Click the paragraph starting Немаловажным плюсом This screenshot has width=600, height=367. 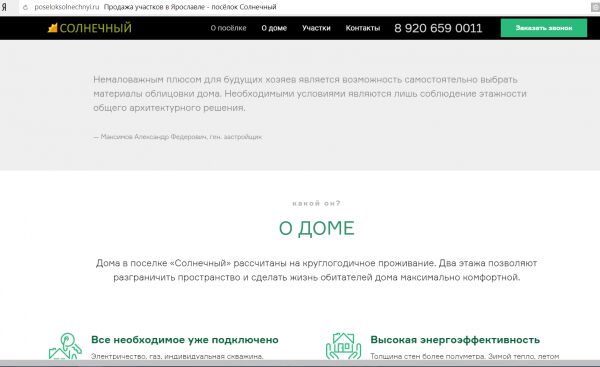[310, 94]
